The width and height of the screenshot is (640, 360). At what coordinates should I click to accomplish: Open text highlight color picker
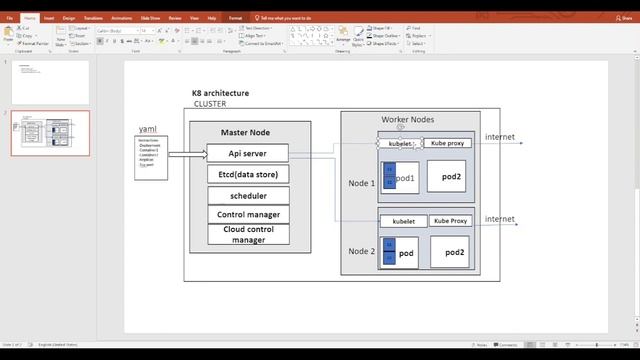coord(162,41)
